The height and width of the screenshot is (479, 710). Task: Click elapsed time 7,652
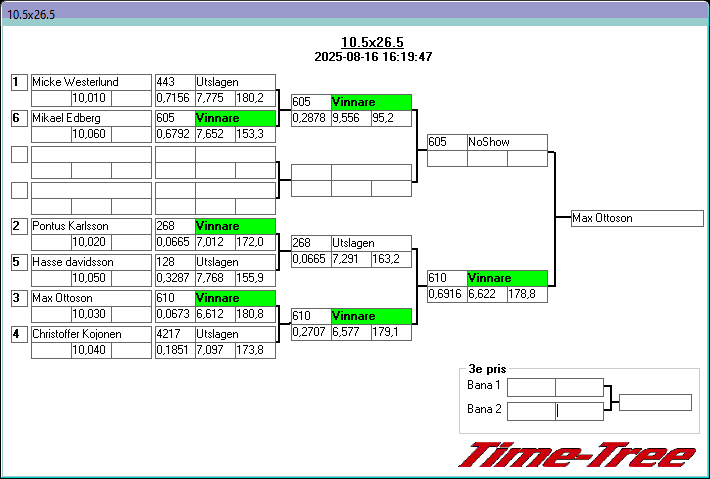click(x=215, y=134)
